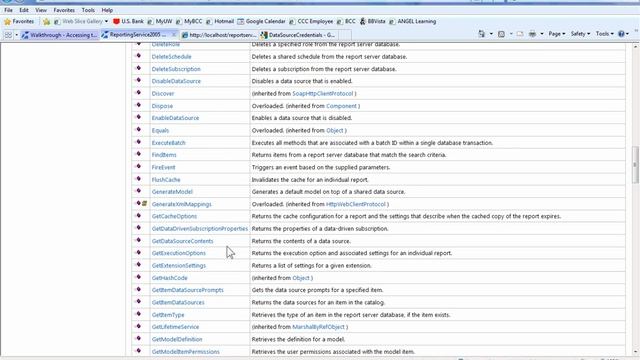Image resolution: width=640 pixels, height=360 pixels.
Task: Open the Favorites star button
Action: click(19, 21)
